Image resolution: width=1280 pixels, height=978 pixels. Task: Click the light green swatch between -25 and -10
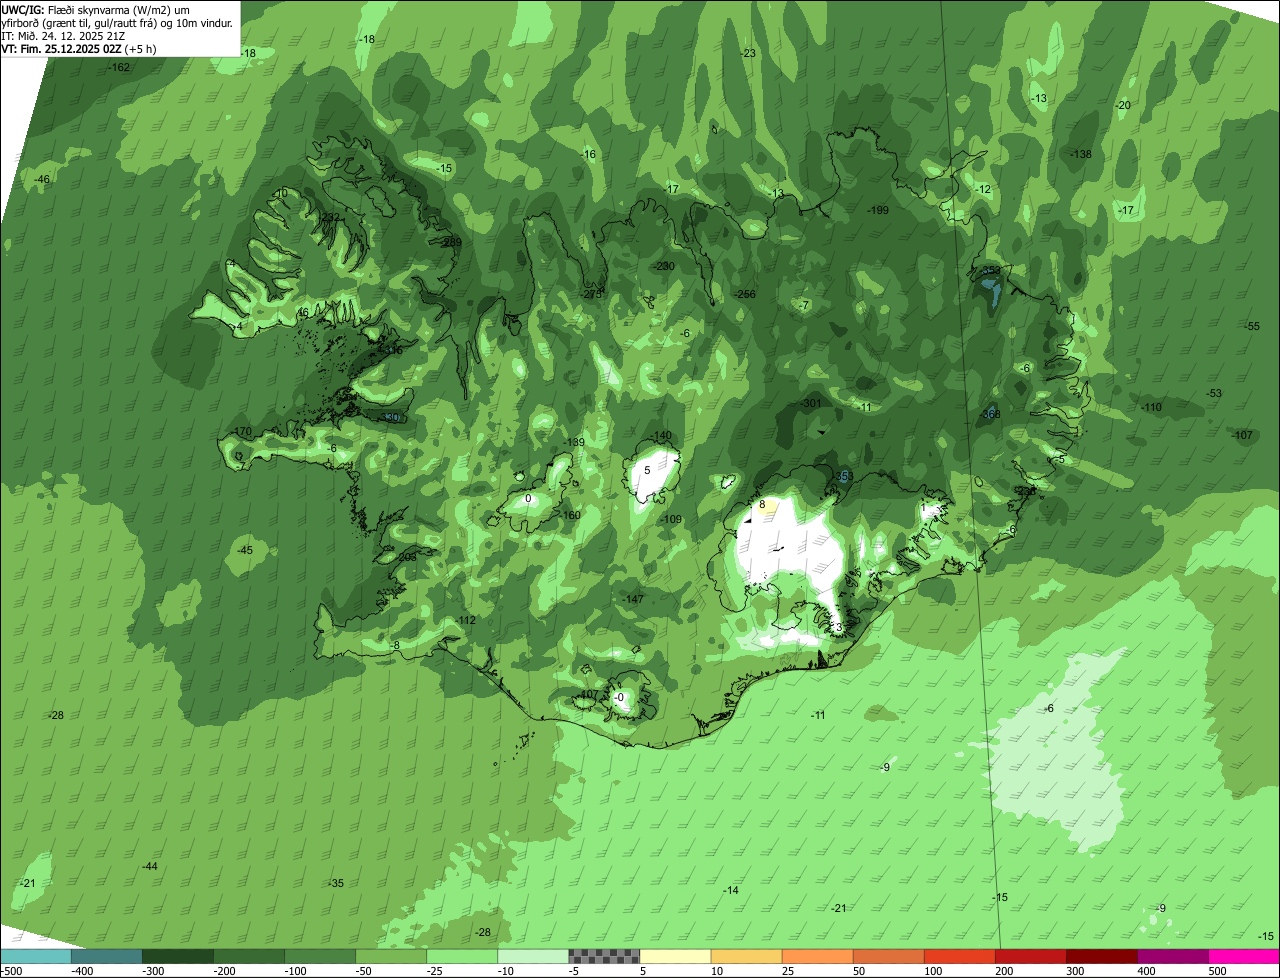(x=462, y=956)
